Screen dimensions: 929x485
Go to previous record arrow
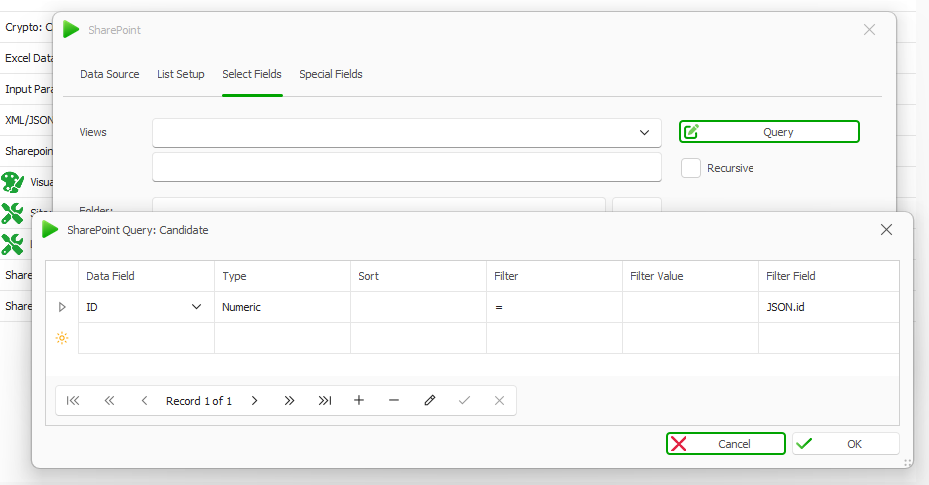coord(144,401)
